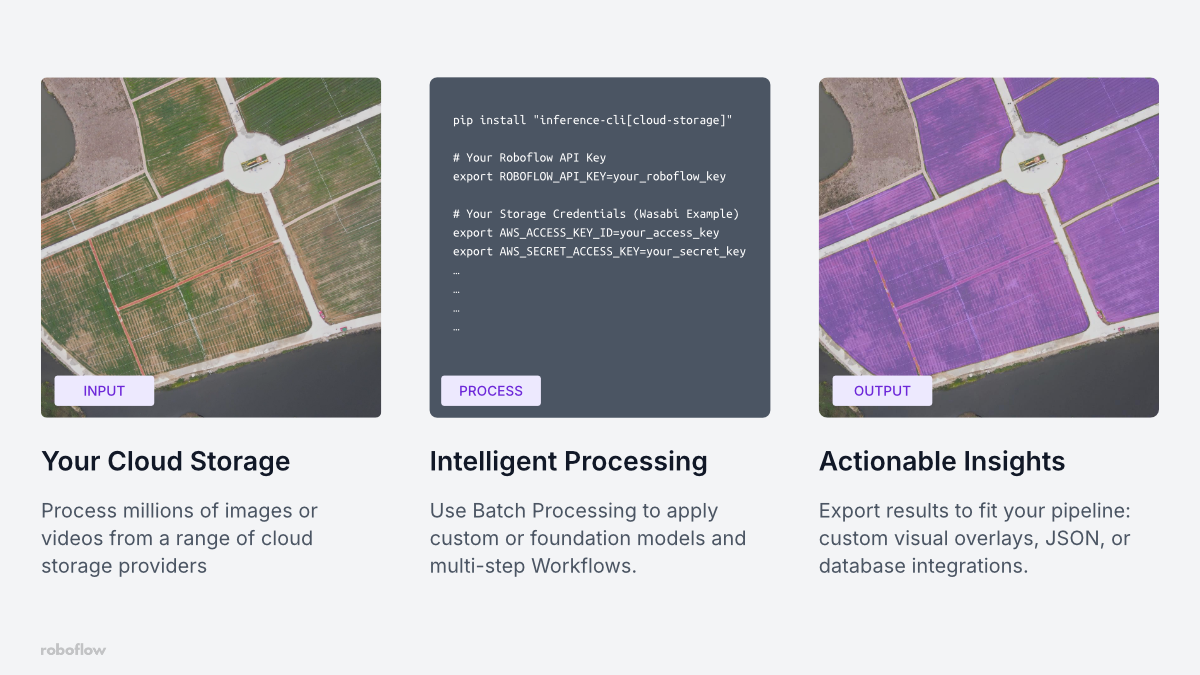1200x675 pixels.
Task: Click the Wasabi Example storage credentials comment
Action: point(595,214)
